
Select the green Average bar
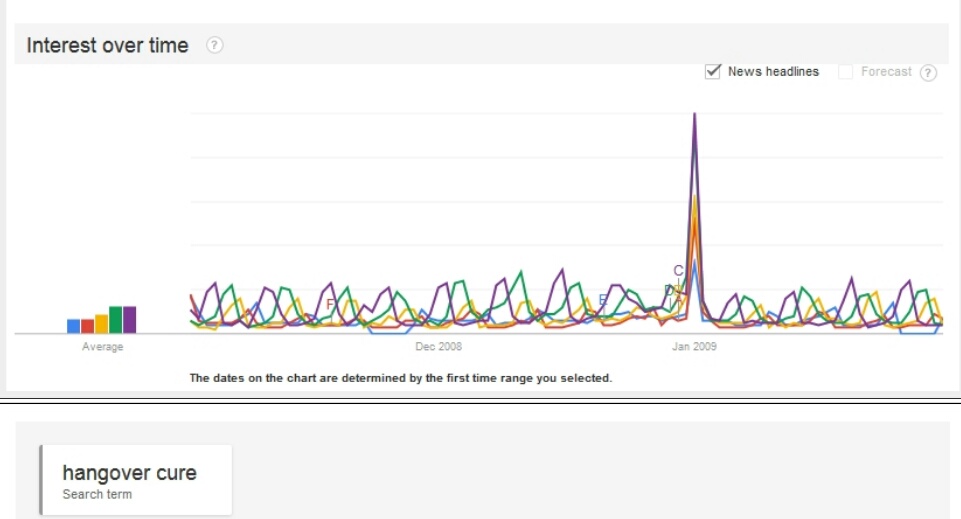[115, 319]
